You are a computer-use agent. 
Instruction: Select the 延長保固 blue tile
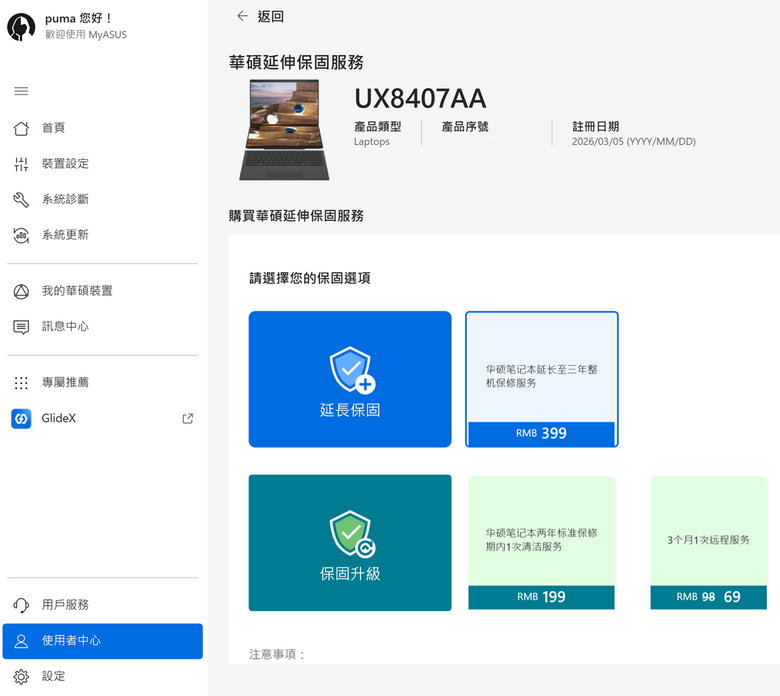click(350, 379)
